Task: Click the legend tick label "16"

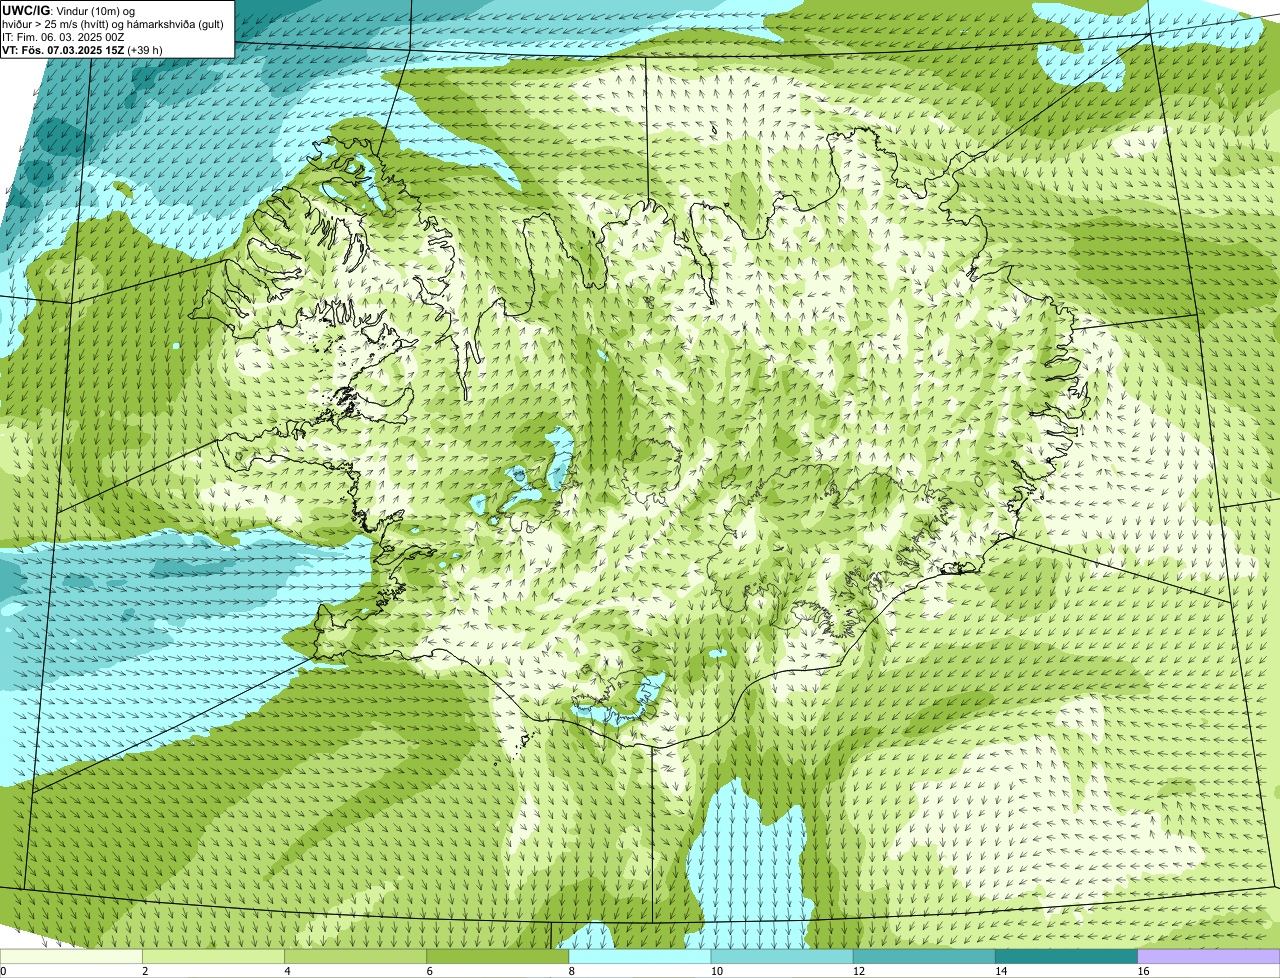Action: pos(1143,971)
